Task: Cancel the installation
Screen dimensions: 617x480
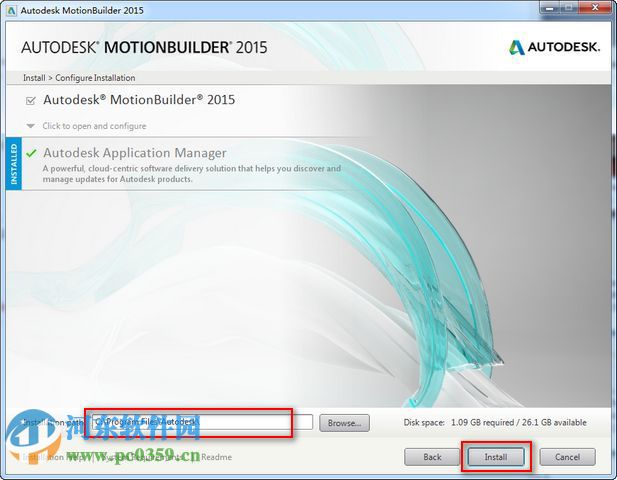Action: (567, 457)
